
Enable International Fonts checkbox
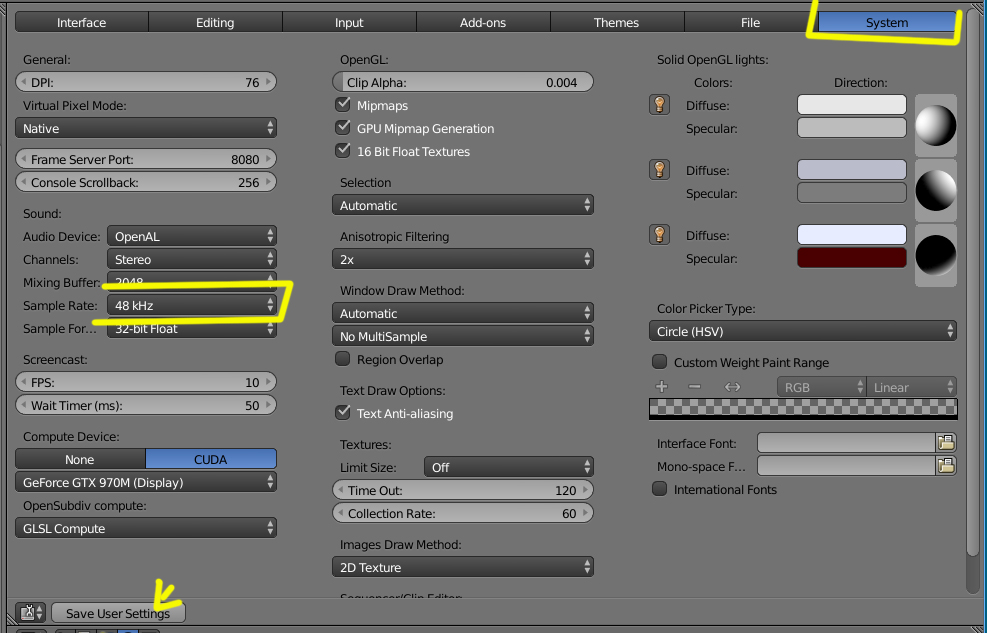point(660,489)
